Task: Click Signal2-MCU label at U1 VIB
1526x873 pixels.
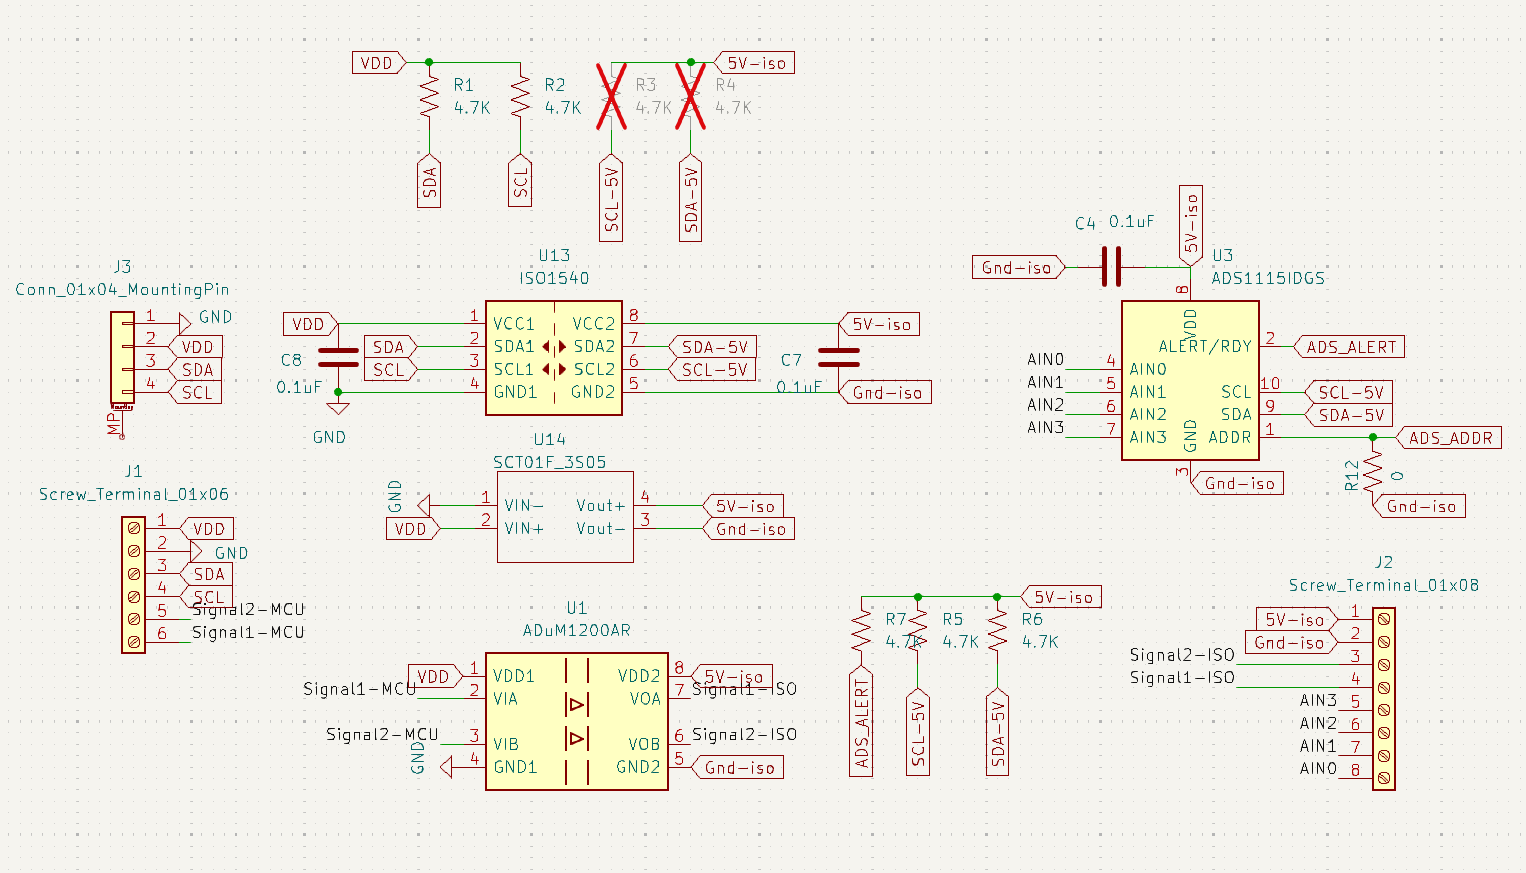Action: (x=382, y=734)
